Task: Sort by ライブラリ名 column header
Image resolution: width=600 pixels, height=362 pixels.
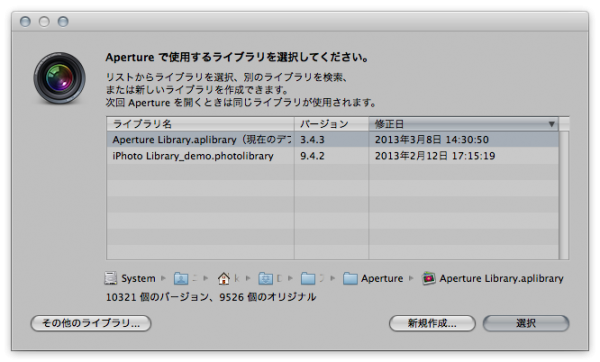Action: (x=200, y=124)
